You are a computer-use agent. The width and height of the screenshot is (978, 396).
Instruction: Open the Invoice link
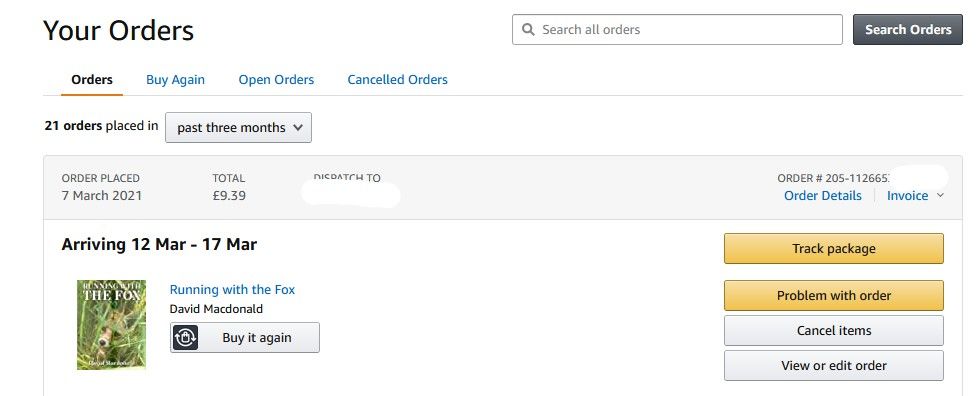coord(908,196)
